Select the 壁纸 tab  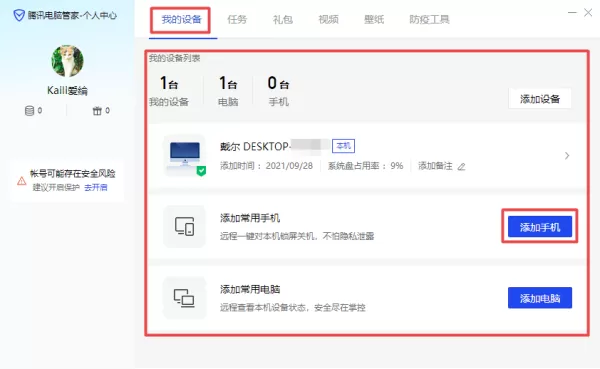coord(374,20)
